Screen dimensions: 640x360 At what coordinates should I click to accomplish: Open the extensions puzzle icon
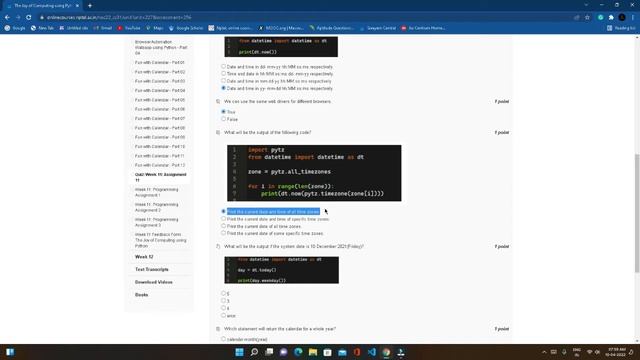click(611, 18)
